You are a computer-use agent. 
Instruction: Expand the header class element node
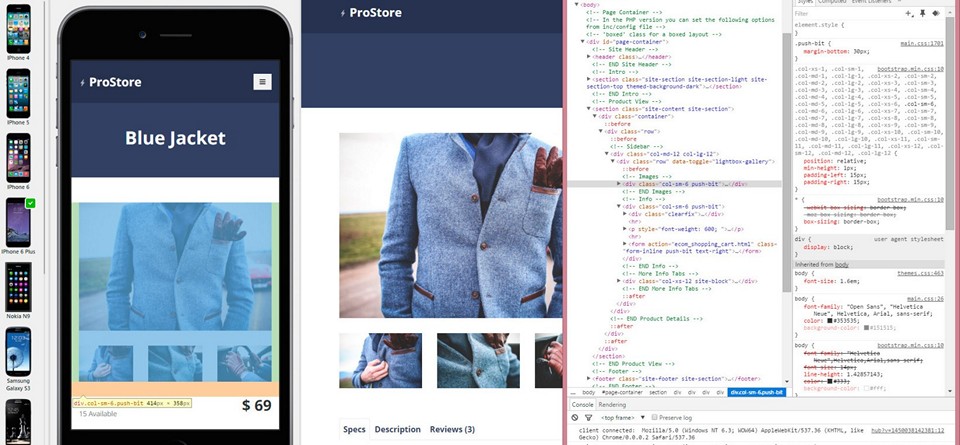[x=589, y=56]
